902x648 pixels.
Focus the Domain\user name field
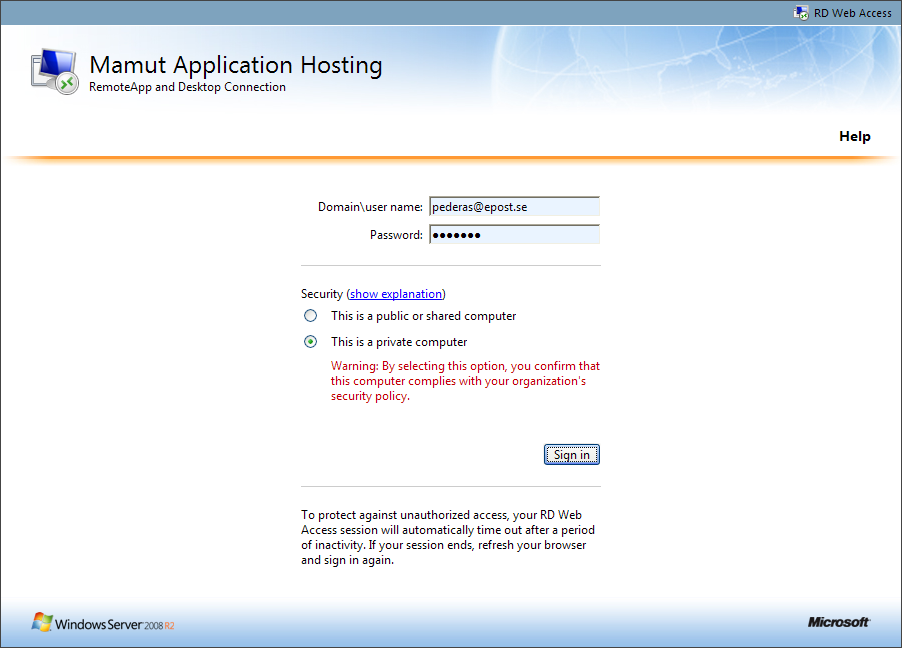point(514,207)
